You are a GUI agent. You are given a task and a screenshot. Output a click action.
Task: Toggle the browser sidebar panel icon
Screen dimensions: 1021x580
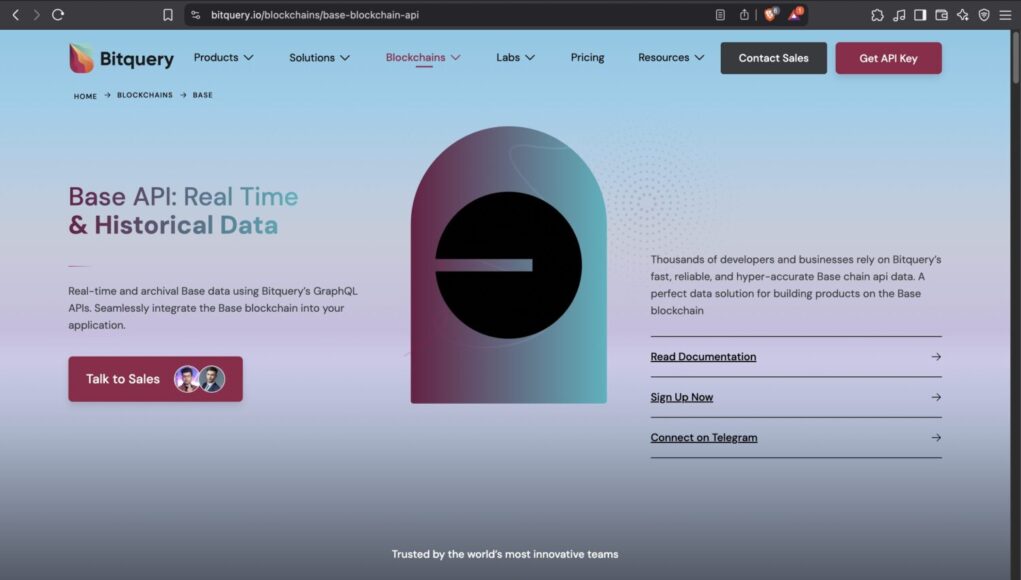coord(920,14)
